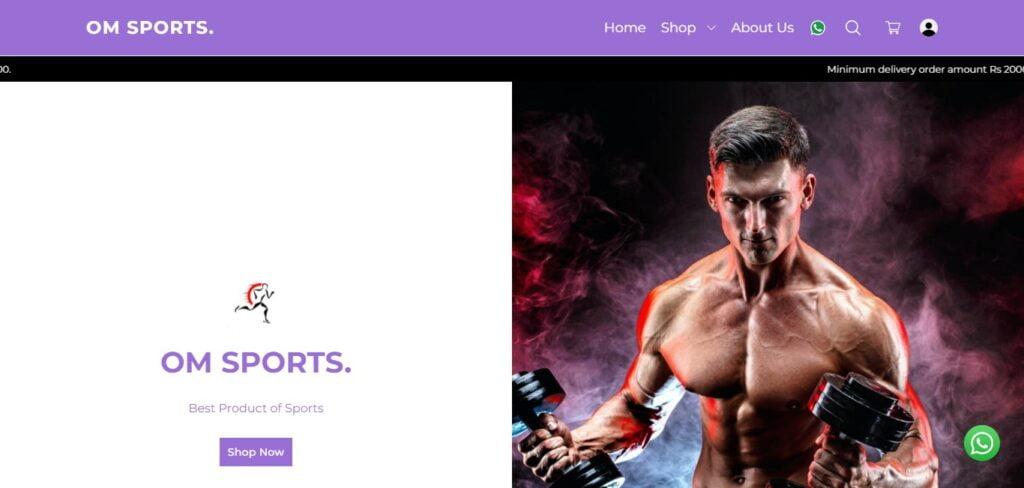Open the Shop menu item
Screen dimensions: 1024x488
(x=678, y=27)
